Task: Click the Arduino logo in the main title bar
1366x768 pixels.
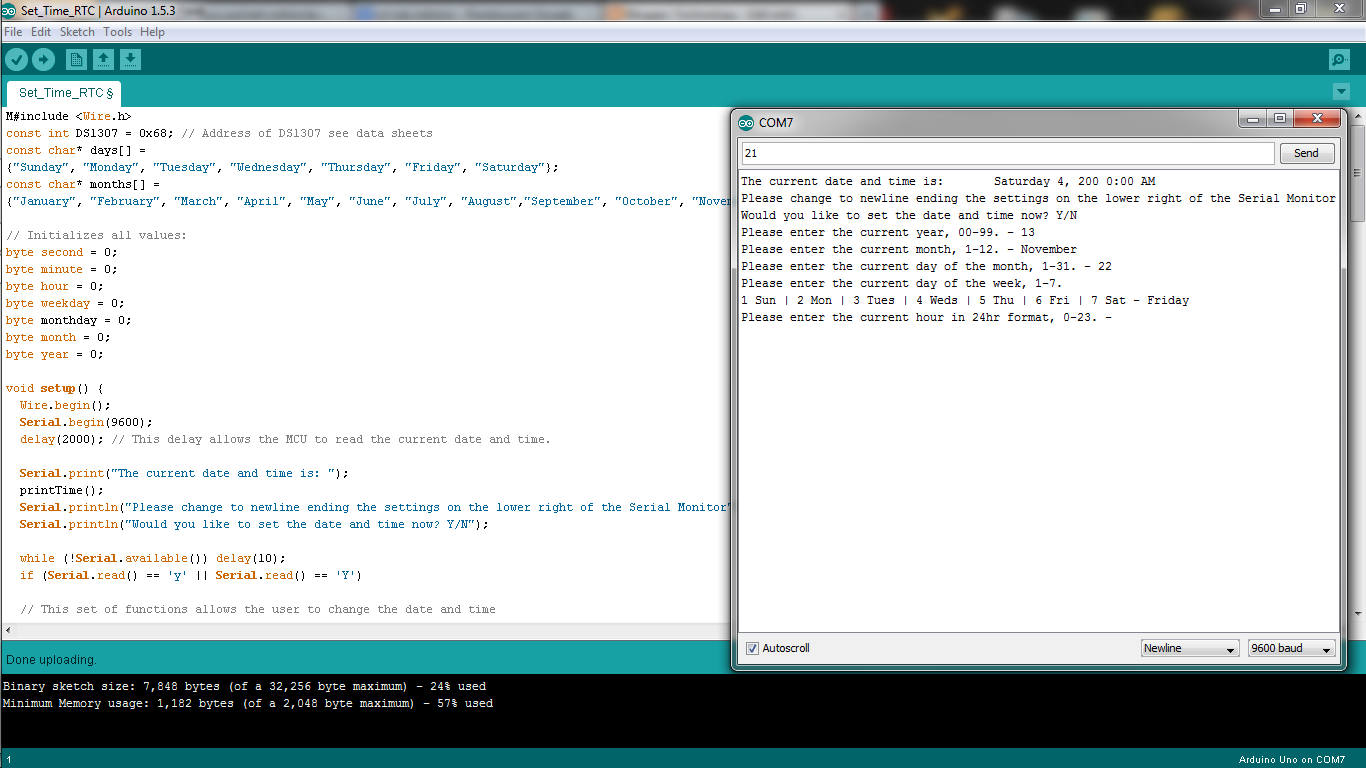Action: [x=9, y=9]
